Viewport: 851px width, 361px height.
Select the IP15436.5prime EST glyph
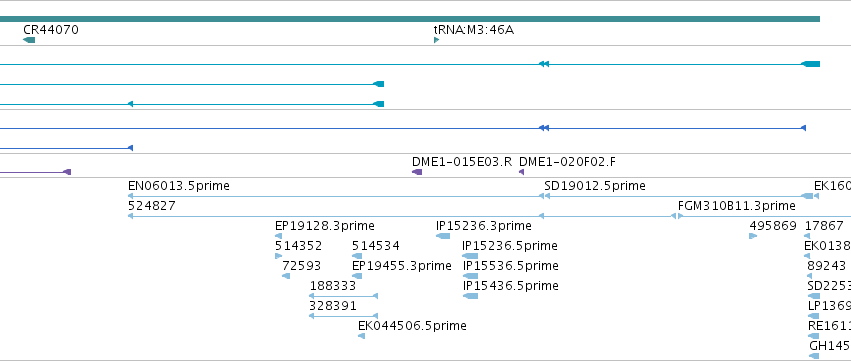pos(471,296)
